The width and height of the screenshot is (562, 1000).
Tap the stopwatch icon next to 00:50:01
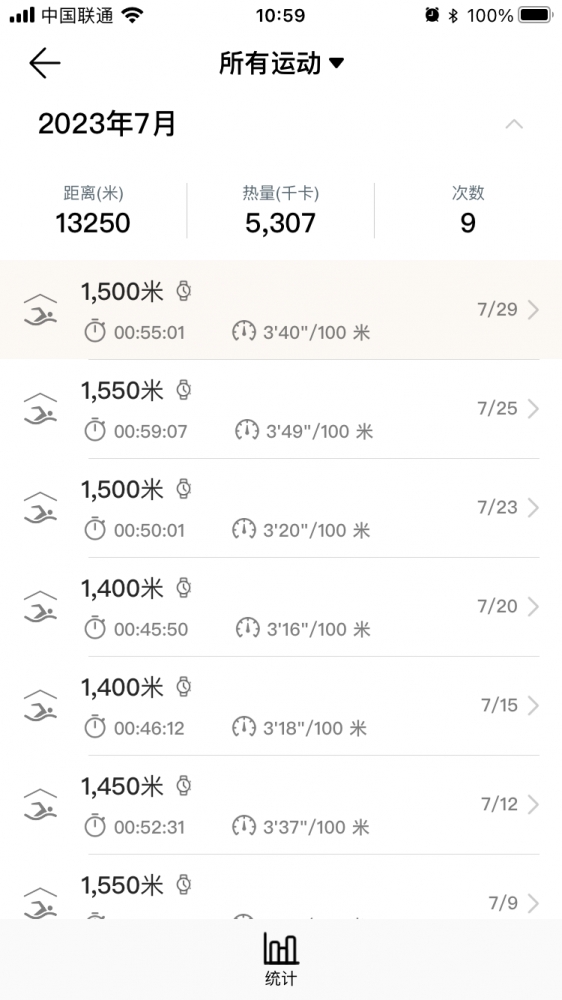95,529
